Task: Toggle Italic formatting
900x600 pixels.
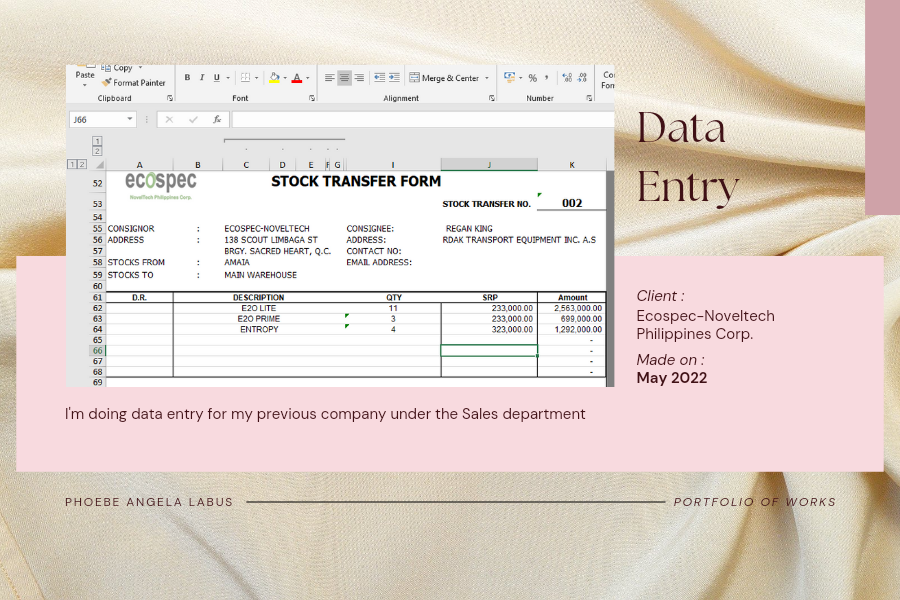Action: point(202,78)
